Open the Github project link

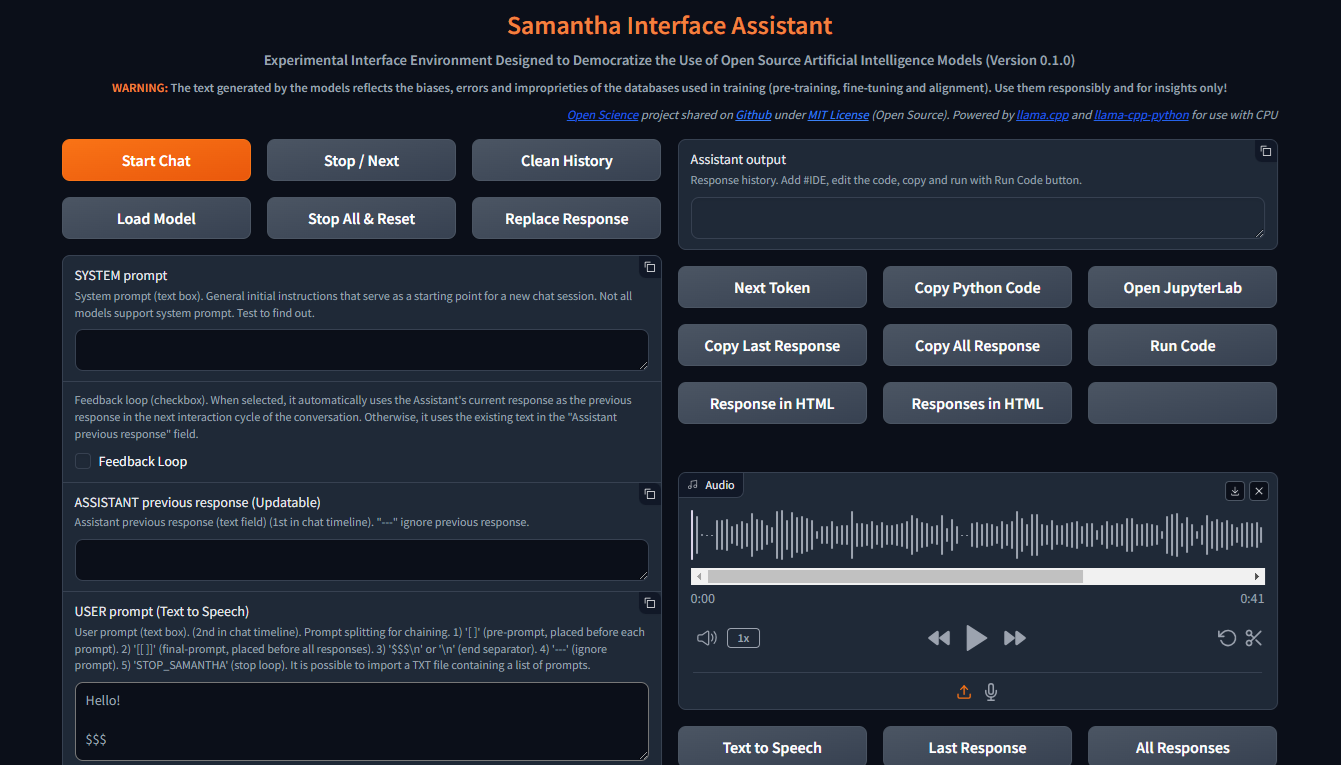coord(753,115)
